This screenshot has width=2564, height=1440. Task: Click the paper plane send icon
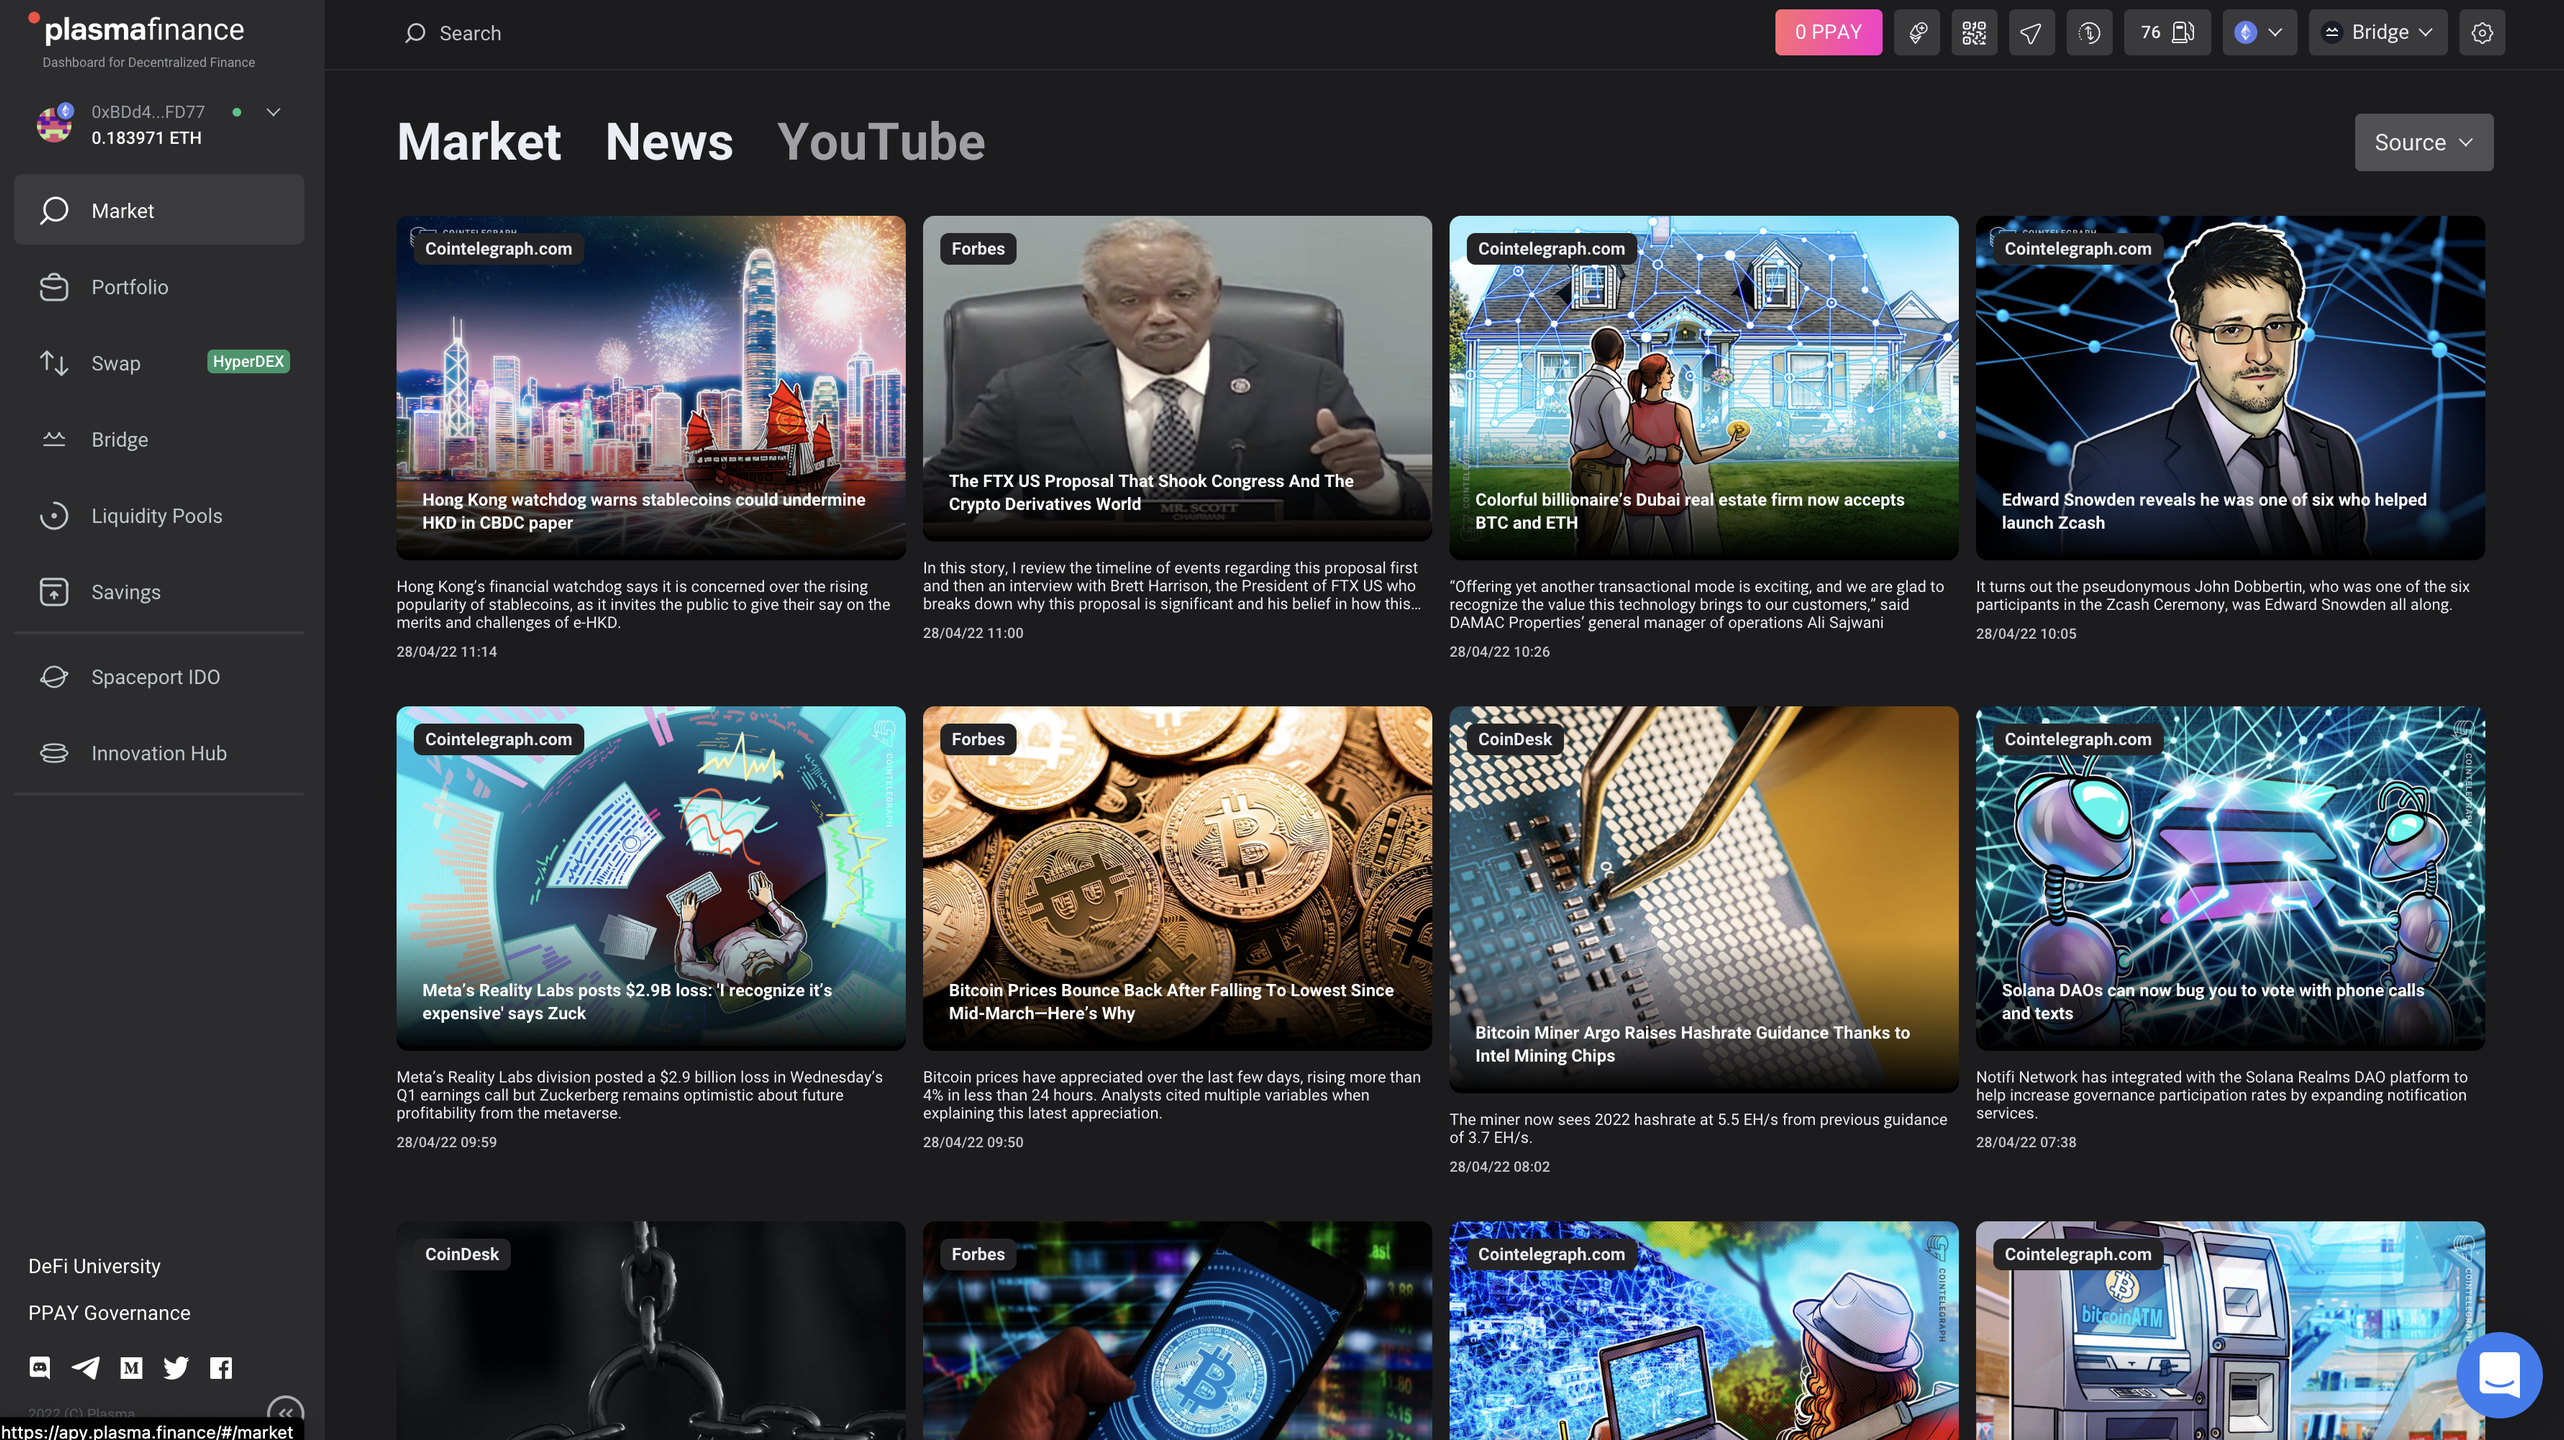pyautogui.click(x=2031, y=33)
